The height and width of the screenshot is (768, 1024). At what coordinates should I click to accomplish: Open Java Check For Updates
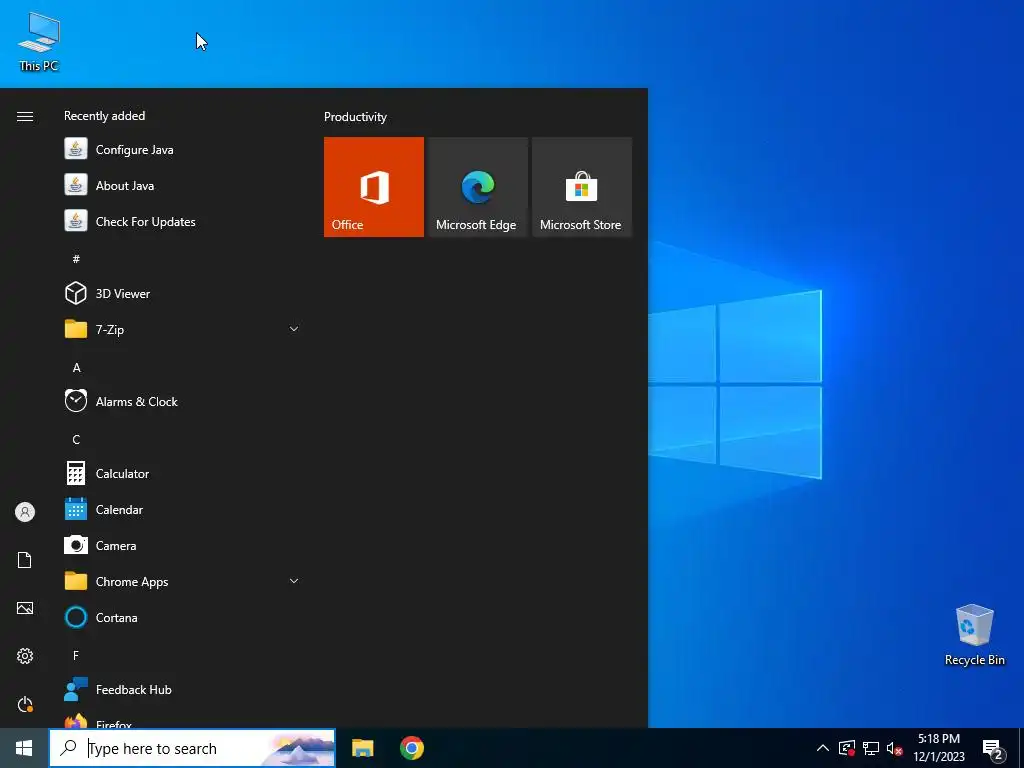[x=182, y=221]
